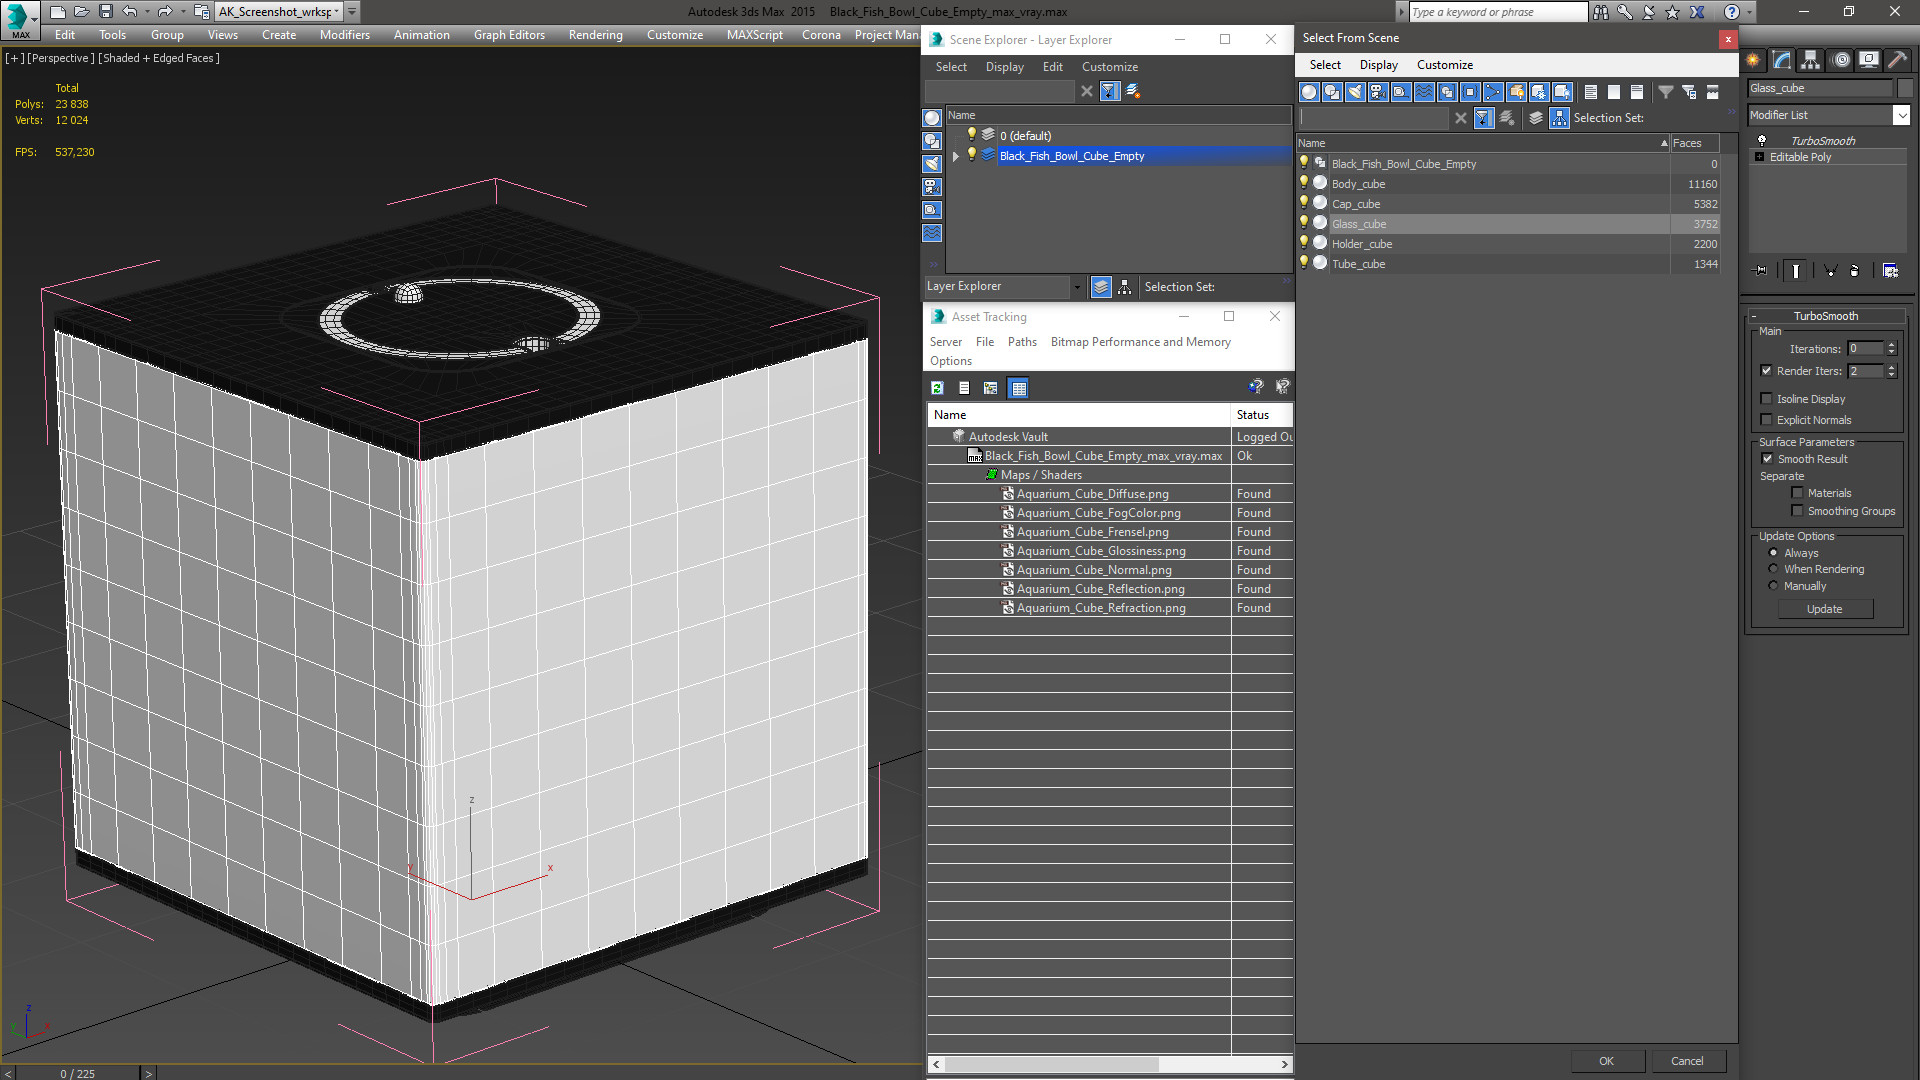Open the Graph Editors menu
Image resolution: width=1920 pixels, height=1080 pixels.
pos(509,35)
